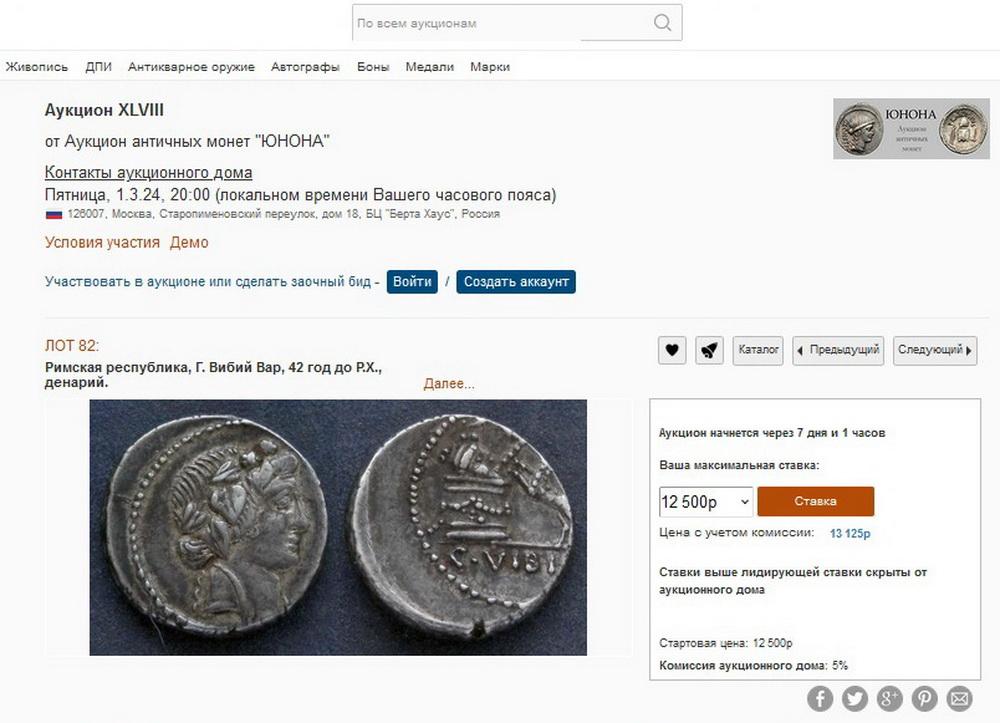This screenshot has height=723, width=1000.
Task: Expand lot description via Далее link
Action: tap(449, 384)
